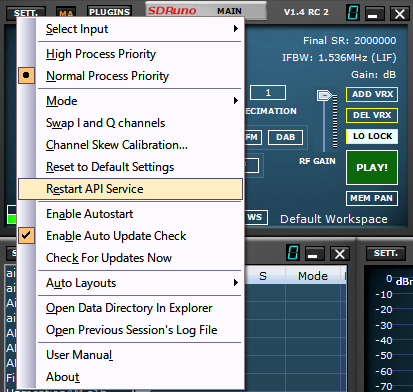This screenshot has height=392, width=413.
Task: Click Check For Updates Now
Action: [x=130, y=258]
